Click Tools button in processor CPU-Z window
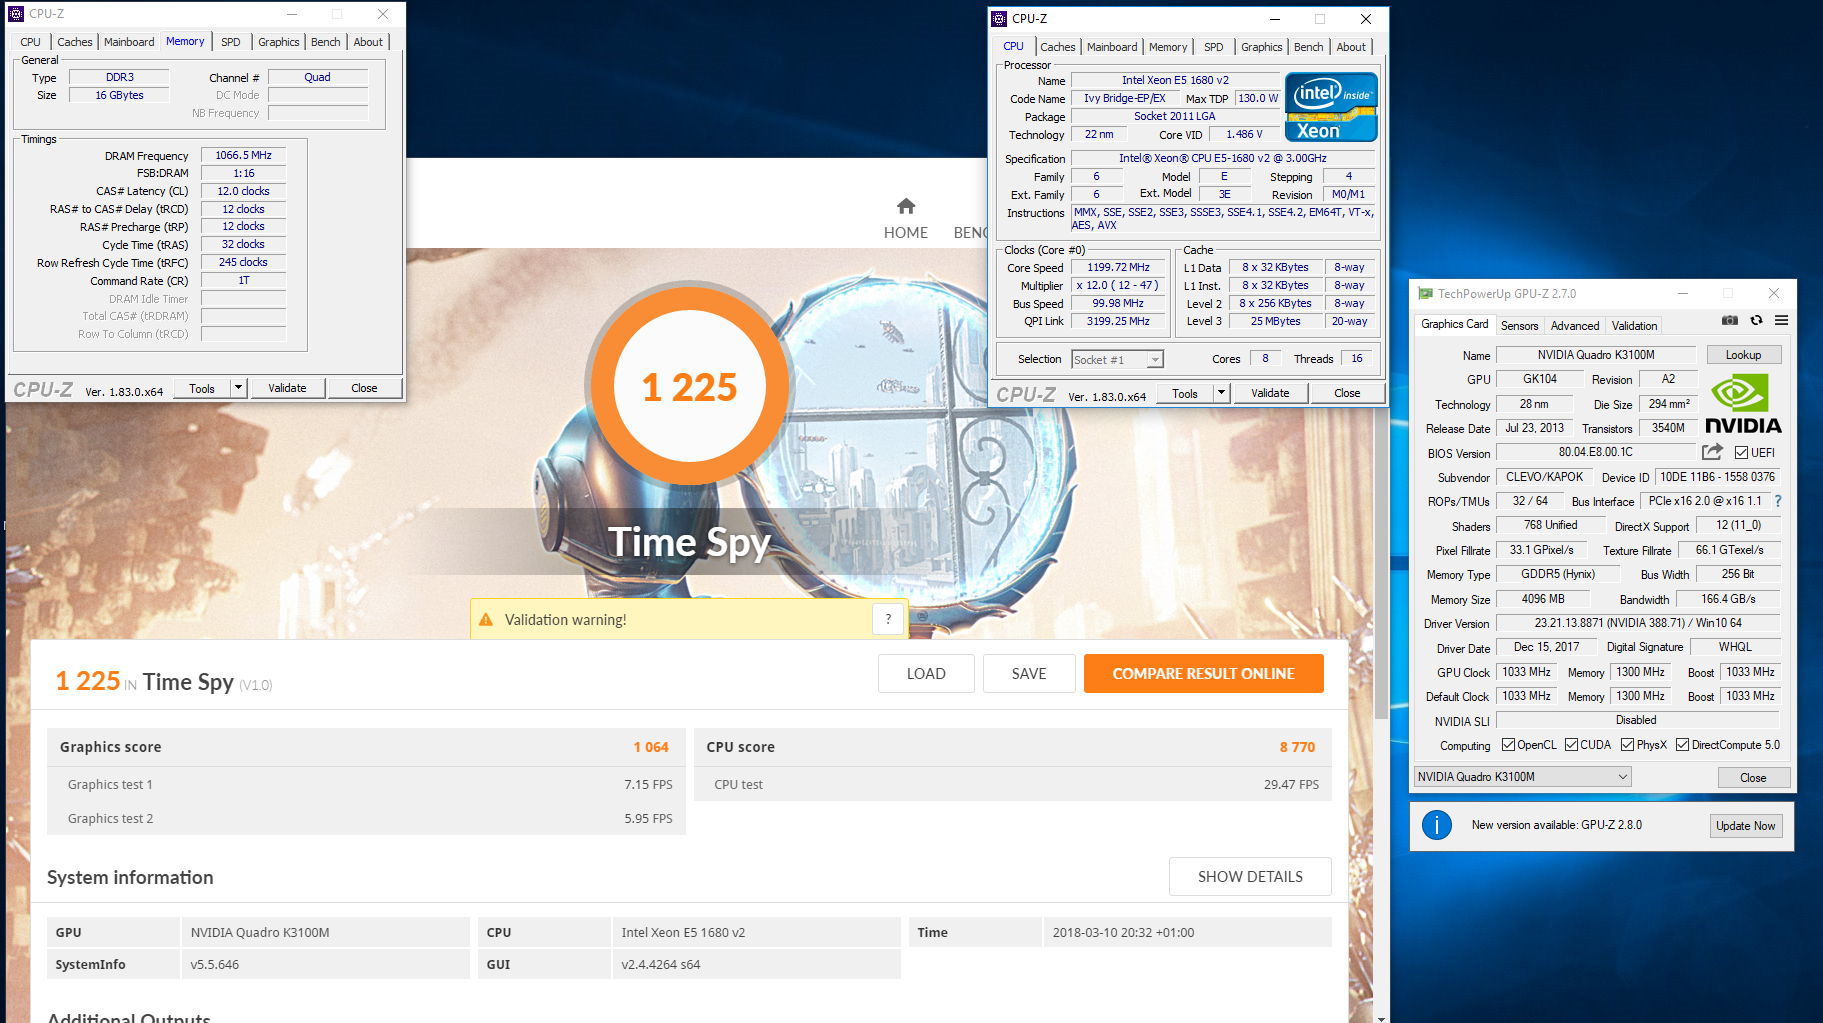Screen dimensions: 1823x1023 tap(1185, 393)
